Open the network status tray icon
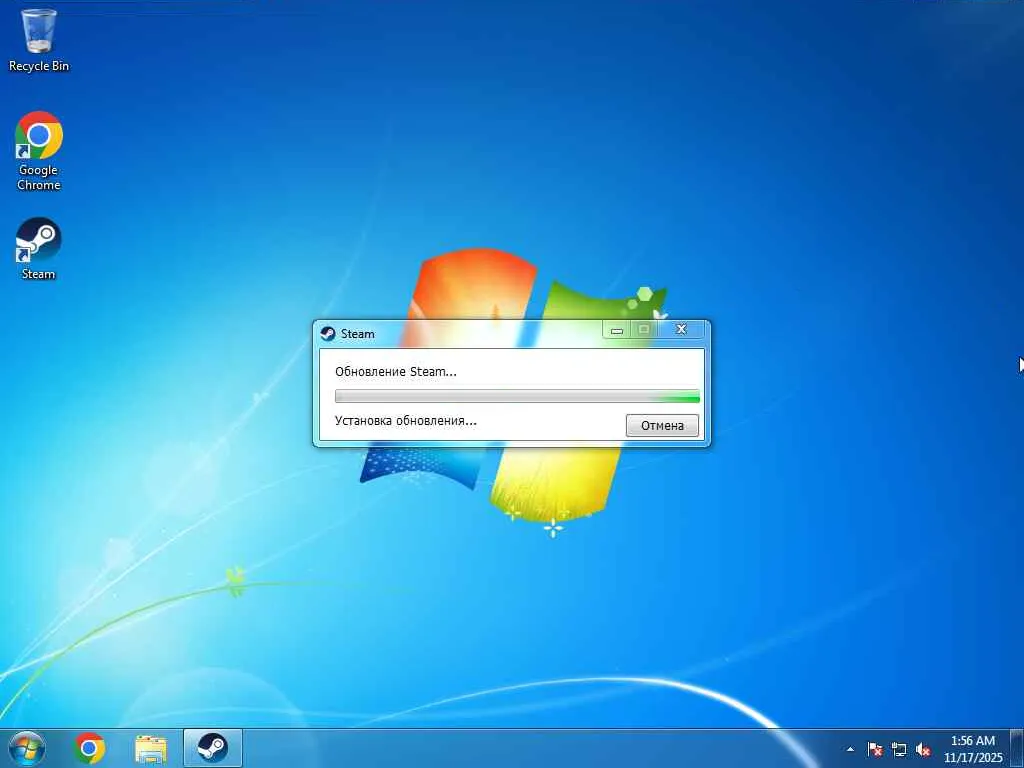Viewport: 1024px width, 768px height. point(899,749)
